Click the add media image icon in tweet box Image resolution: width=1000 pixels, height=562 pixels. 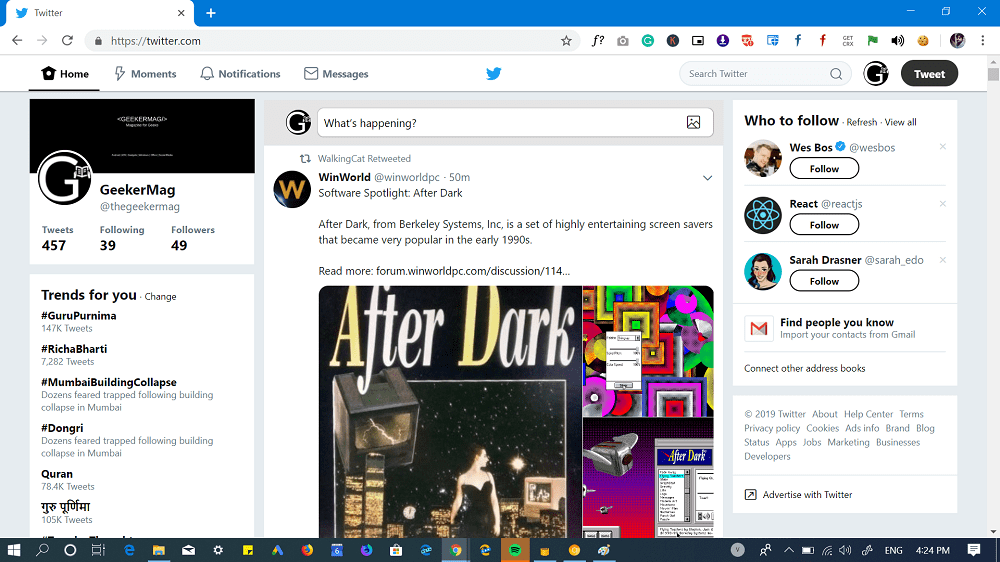tap(693, 122)
